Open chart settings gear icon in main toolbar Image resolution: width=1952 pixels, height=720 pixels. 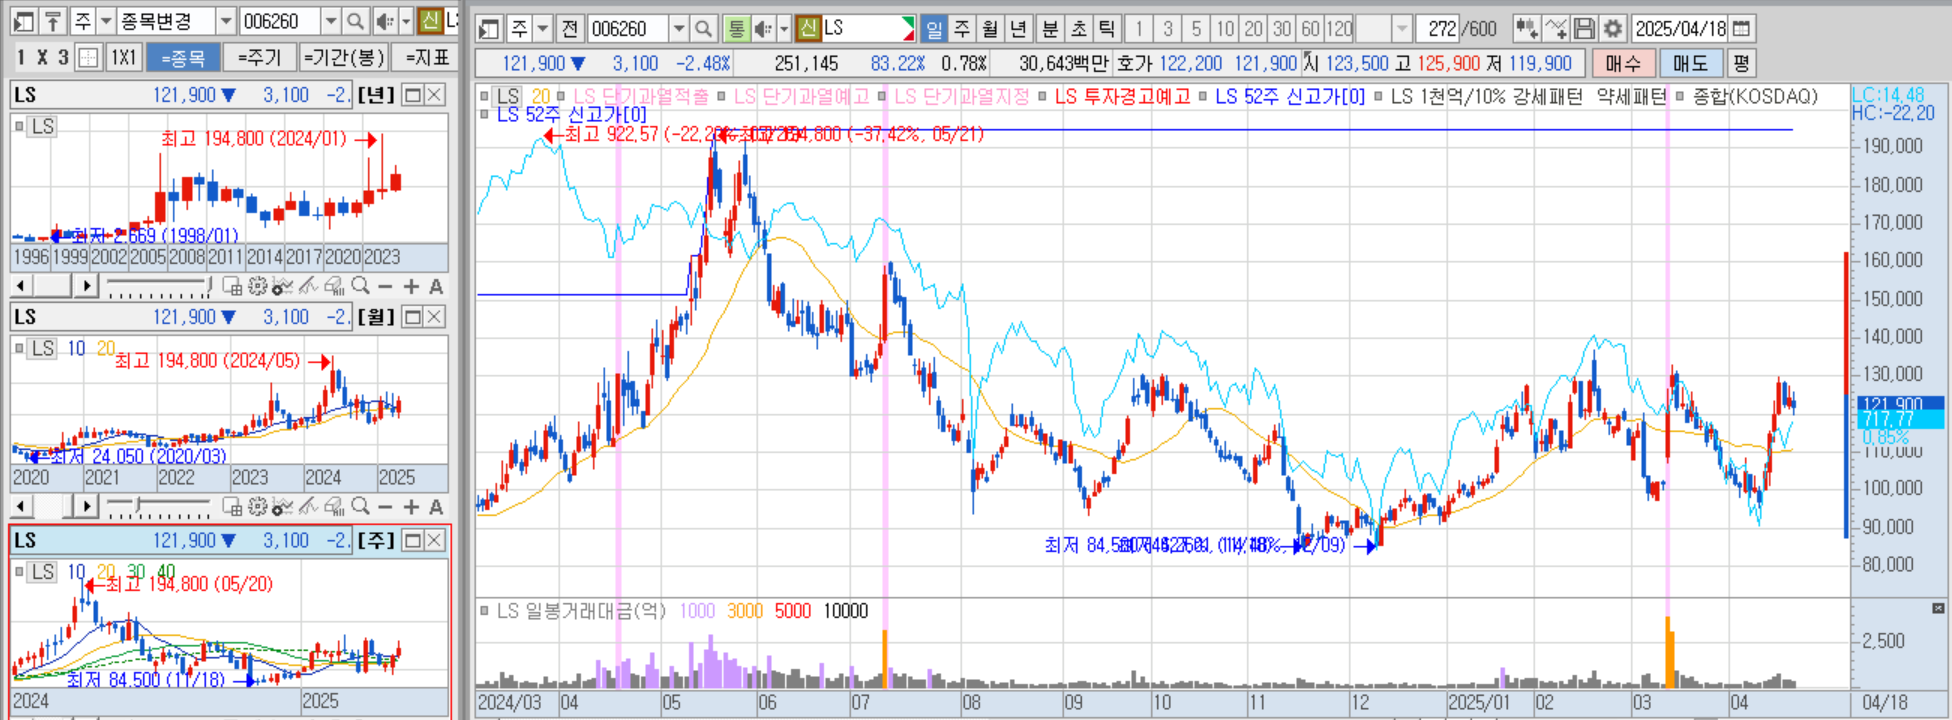pos(1612,29)
